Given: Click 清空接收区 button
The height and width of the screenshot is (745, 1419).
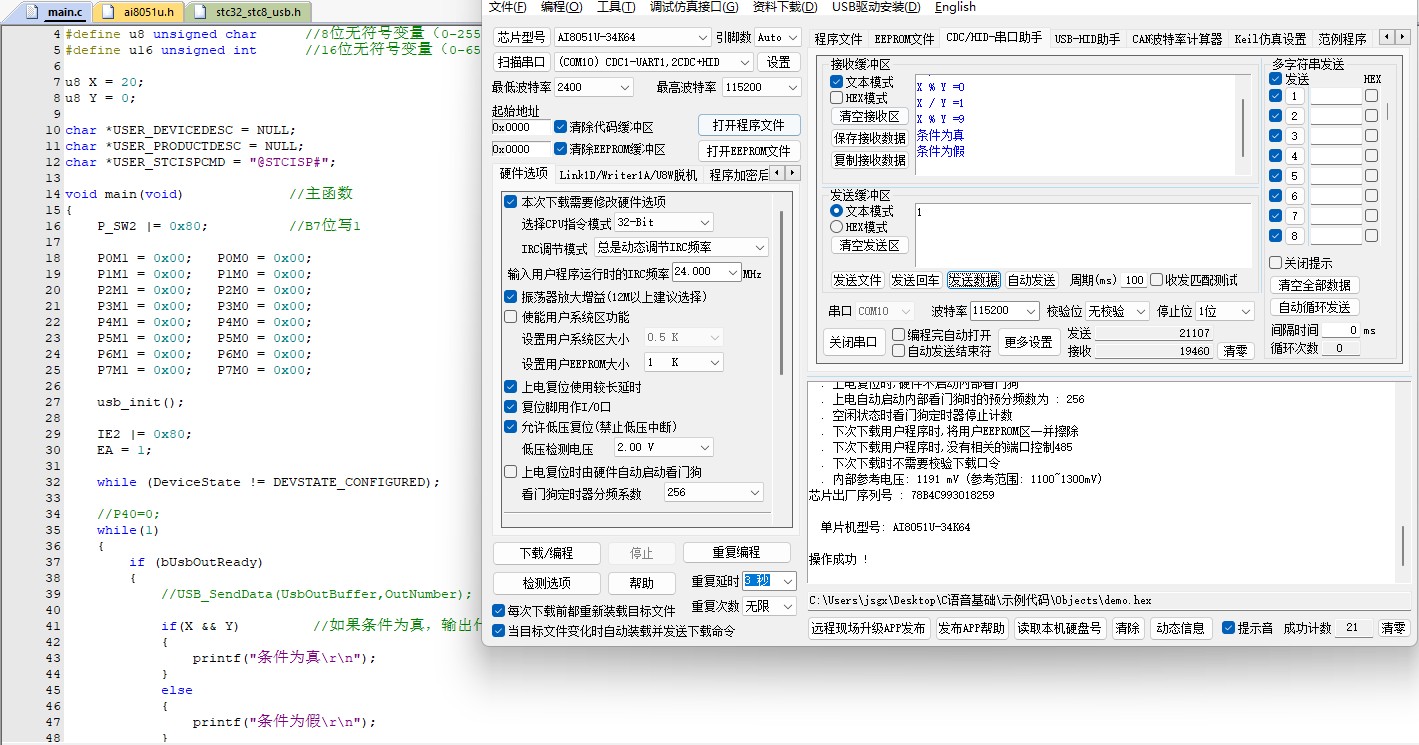Looking at the screenshot, I should [x=869, y=116].
